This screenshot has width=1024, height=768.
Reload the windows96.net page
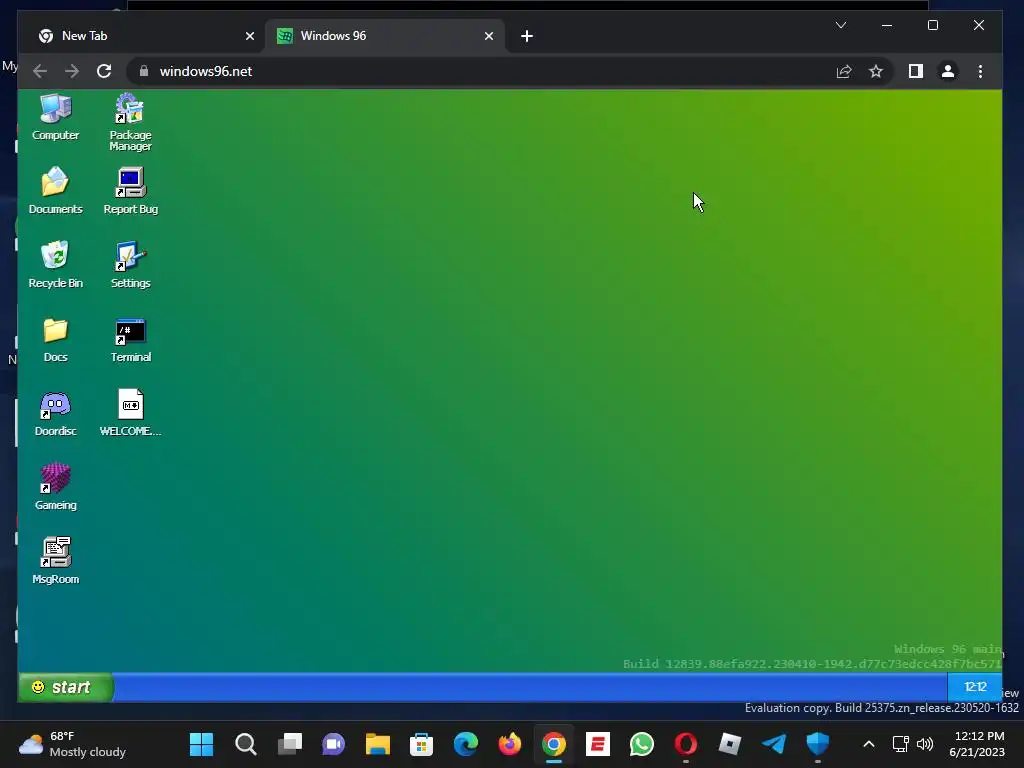[104, 71]
